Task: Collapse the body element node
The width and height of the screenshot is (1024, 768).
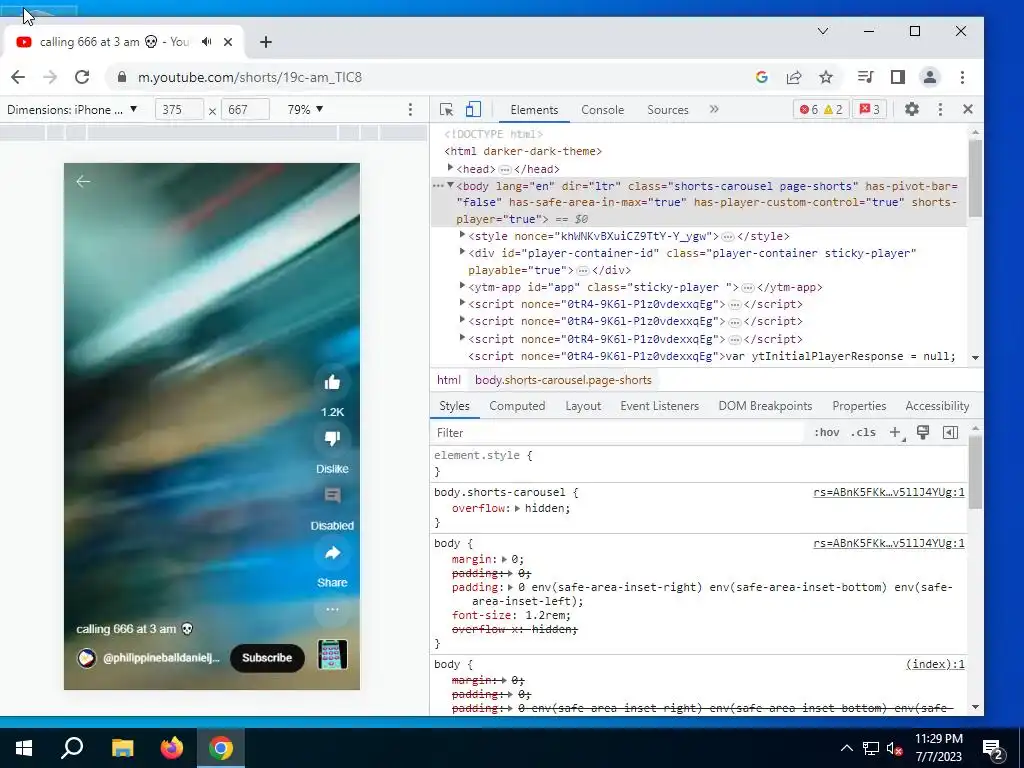Action: point(450,185)
